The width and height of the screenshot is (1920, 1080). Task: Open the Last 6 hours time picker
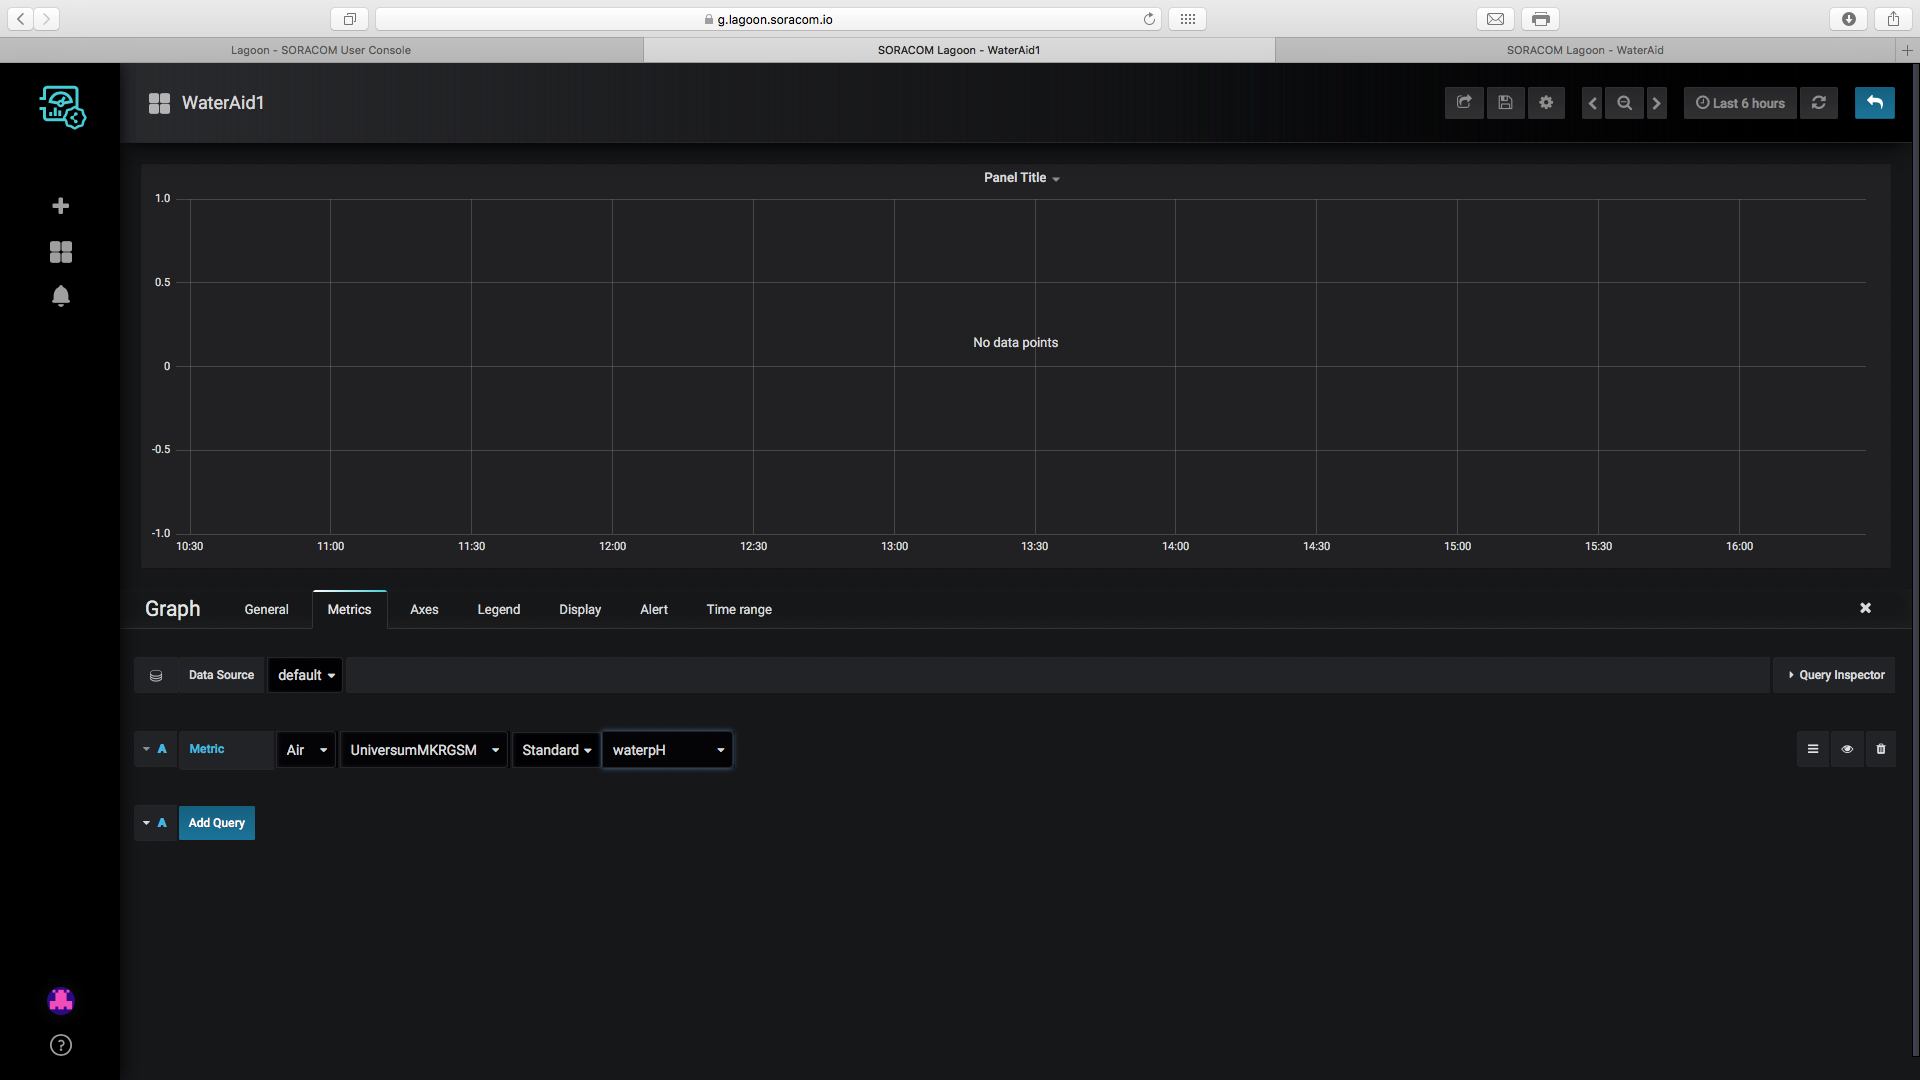coord(1740,103)
